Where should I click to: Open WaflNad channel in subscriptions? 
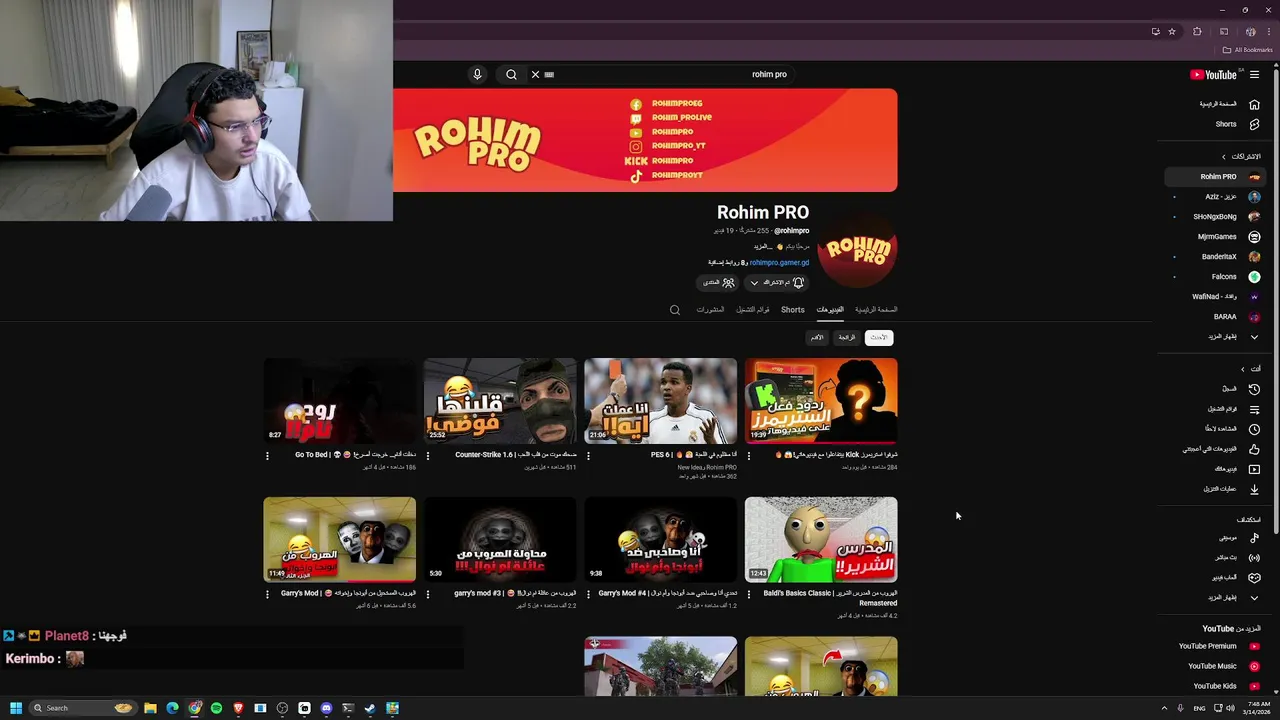pyautogui.click(x=1214, y=296)
